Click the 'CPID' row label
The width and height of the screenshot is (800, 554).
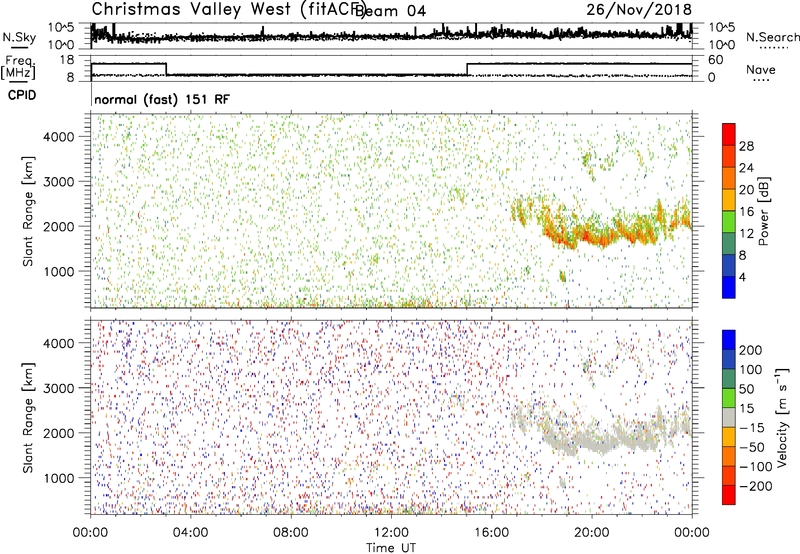[22, 95]
